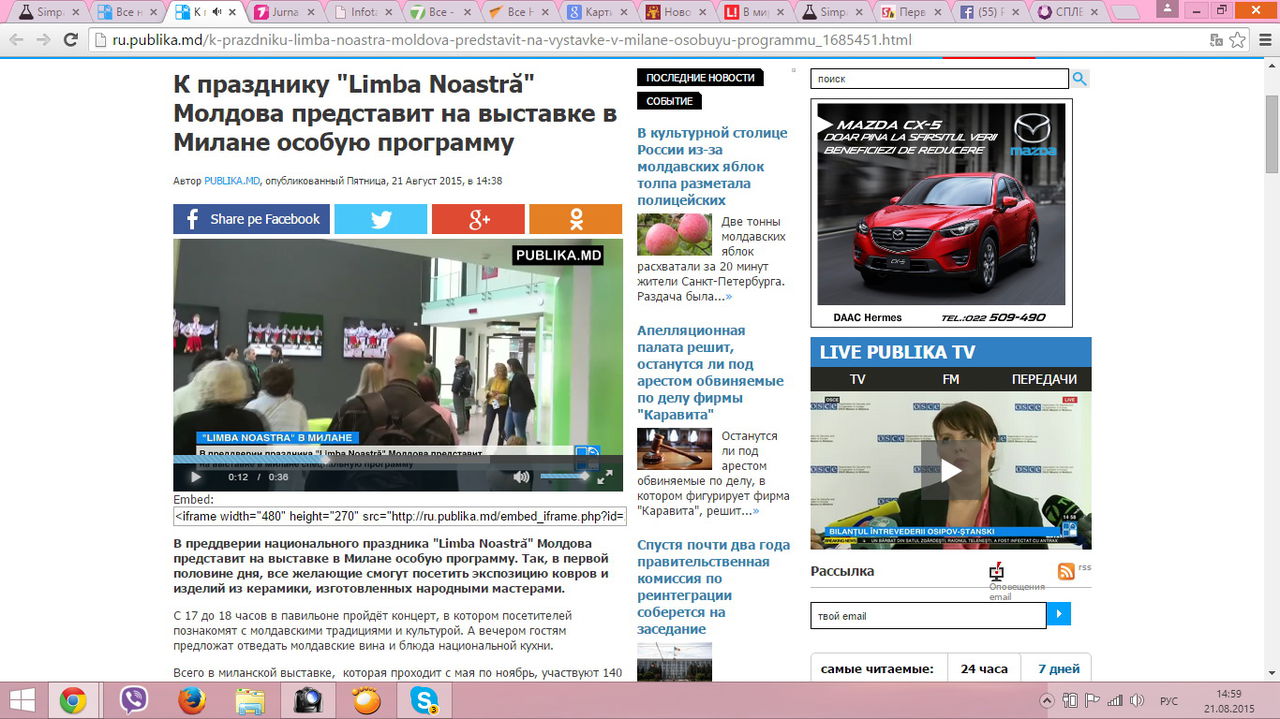The image size is (1280, 719).
Task: Share article on Twitter
Action: point(380,219)
